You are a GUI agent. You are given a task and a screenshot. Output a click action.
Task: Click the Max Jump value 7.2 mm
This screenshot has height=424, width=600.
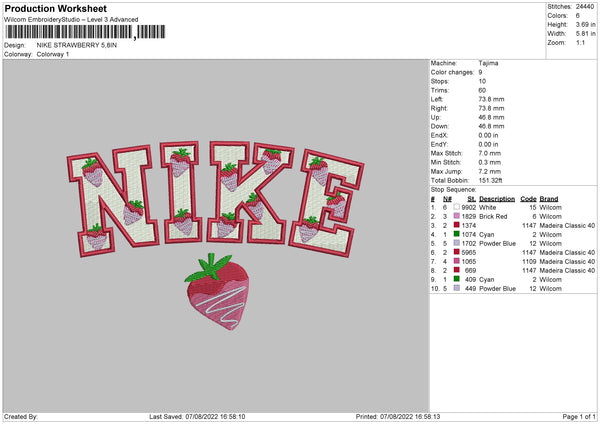(x=489, y=171)
